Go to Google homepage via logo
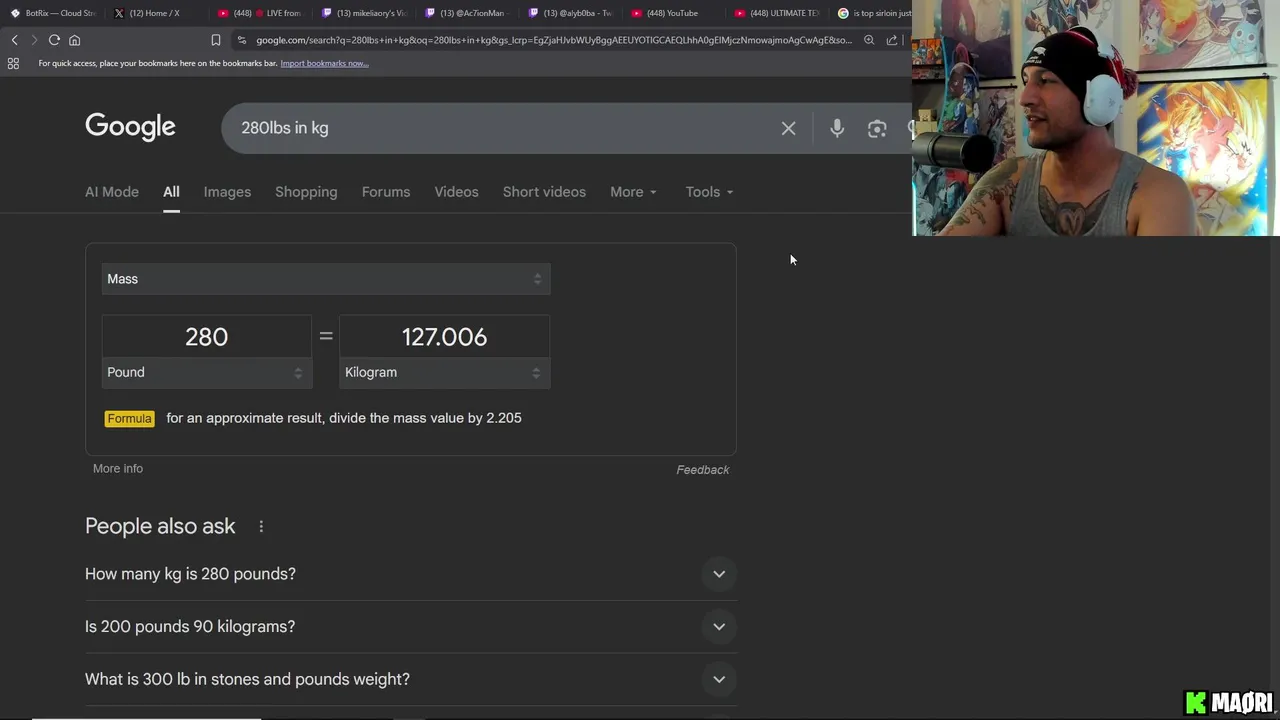Screen dimensions: 1280x720 130,127
